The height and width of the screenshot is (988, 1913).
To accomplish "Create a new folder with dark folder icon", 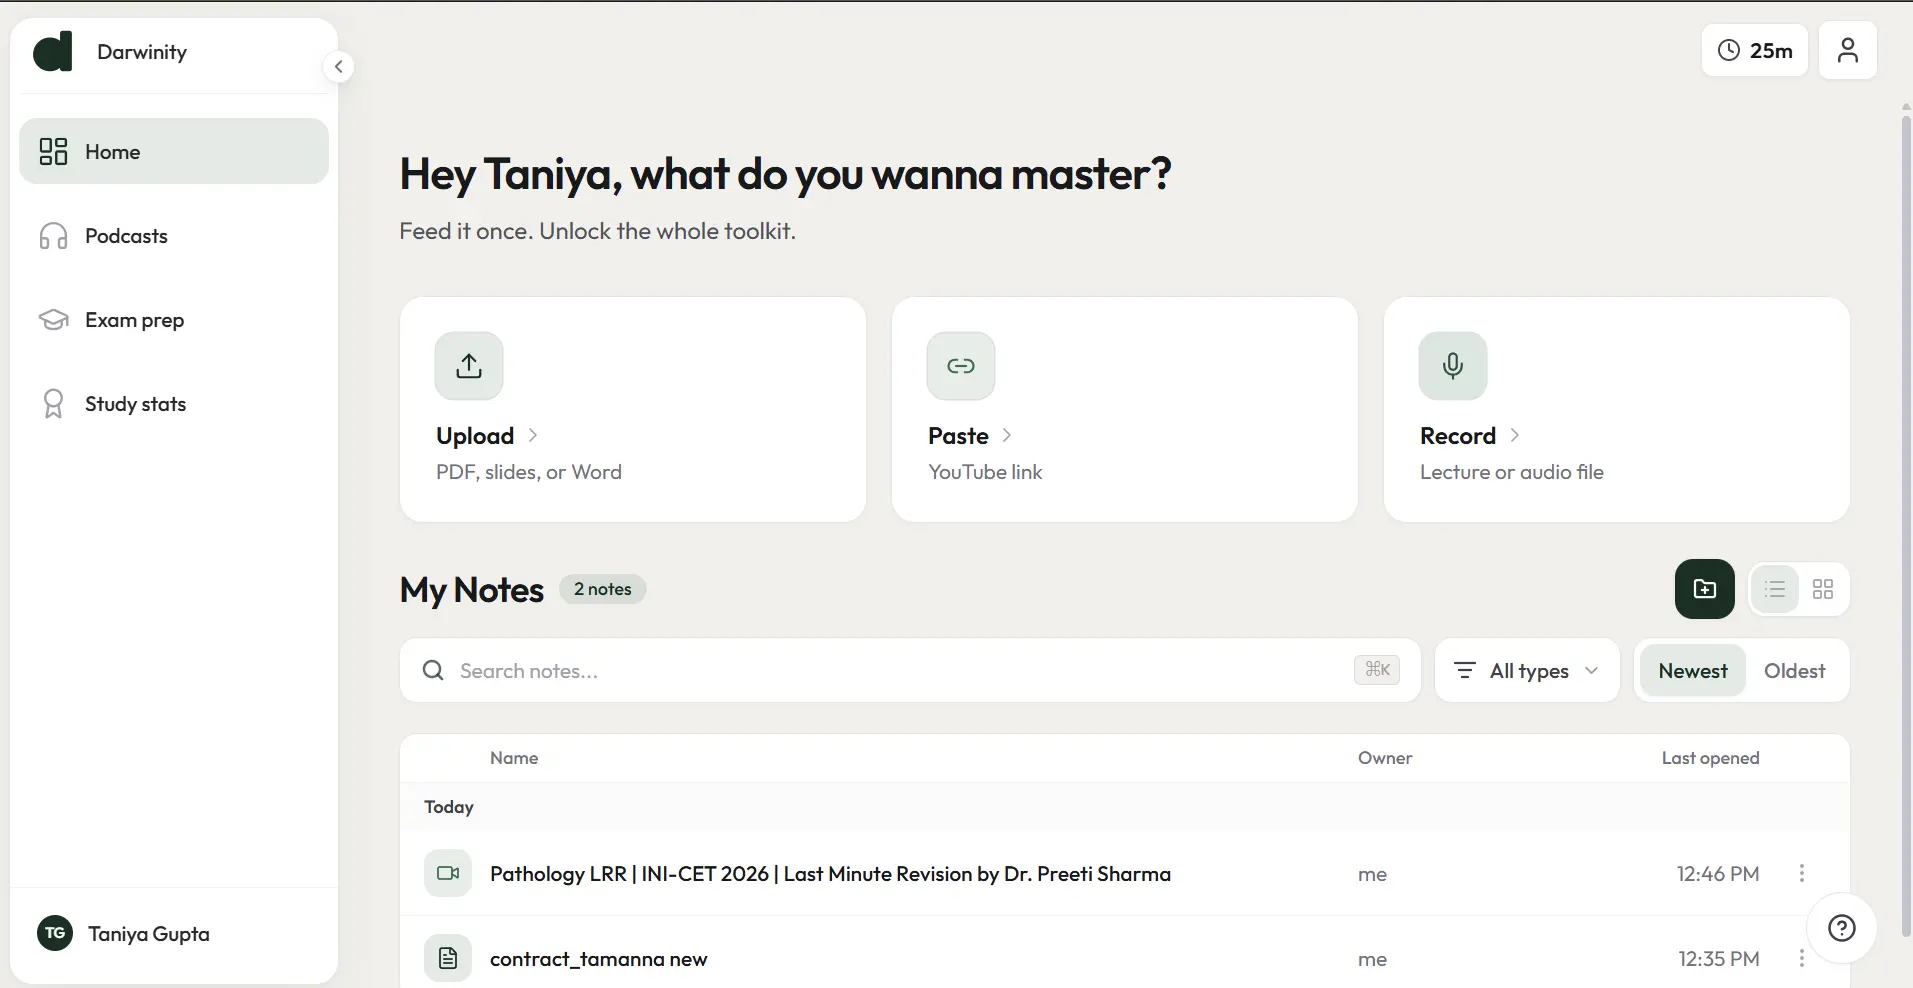I will (x=1705, y=589).
